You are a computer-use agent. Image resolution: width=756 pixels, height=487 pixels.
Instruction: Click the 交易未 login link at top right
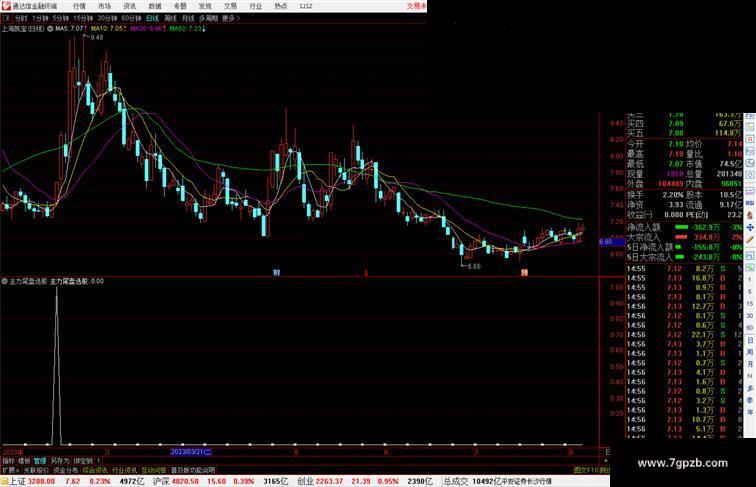pyautogui.click(x=416, y=6)
